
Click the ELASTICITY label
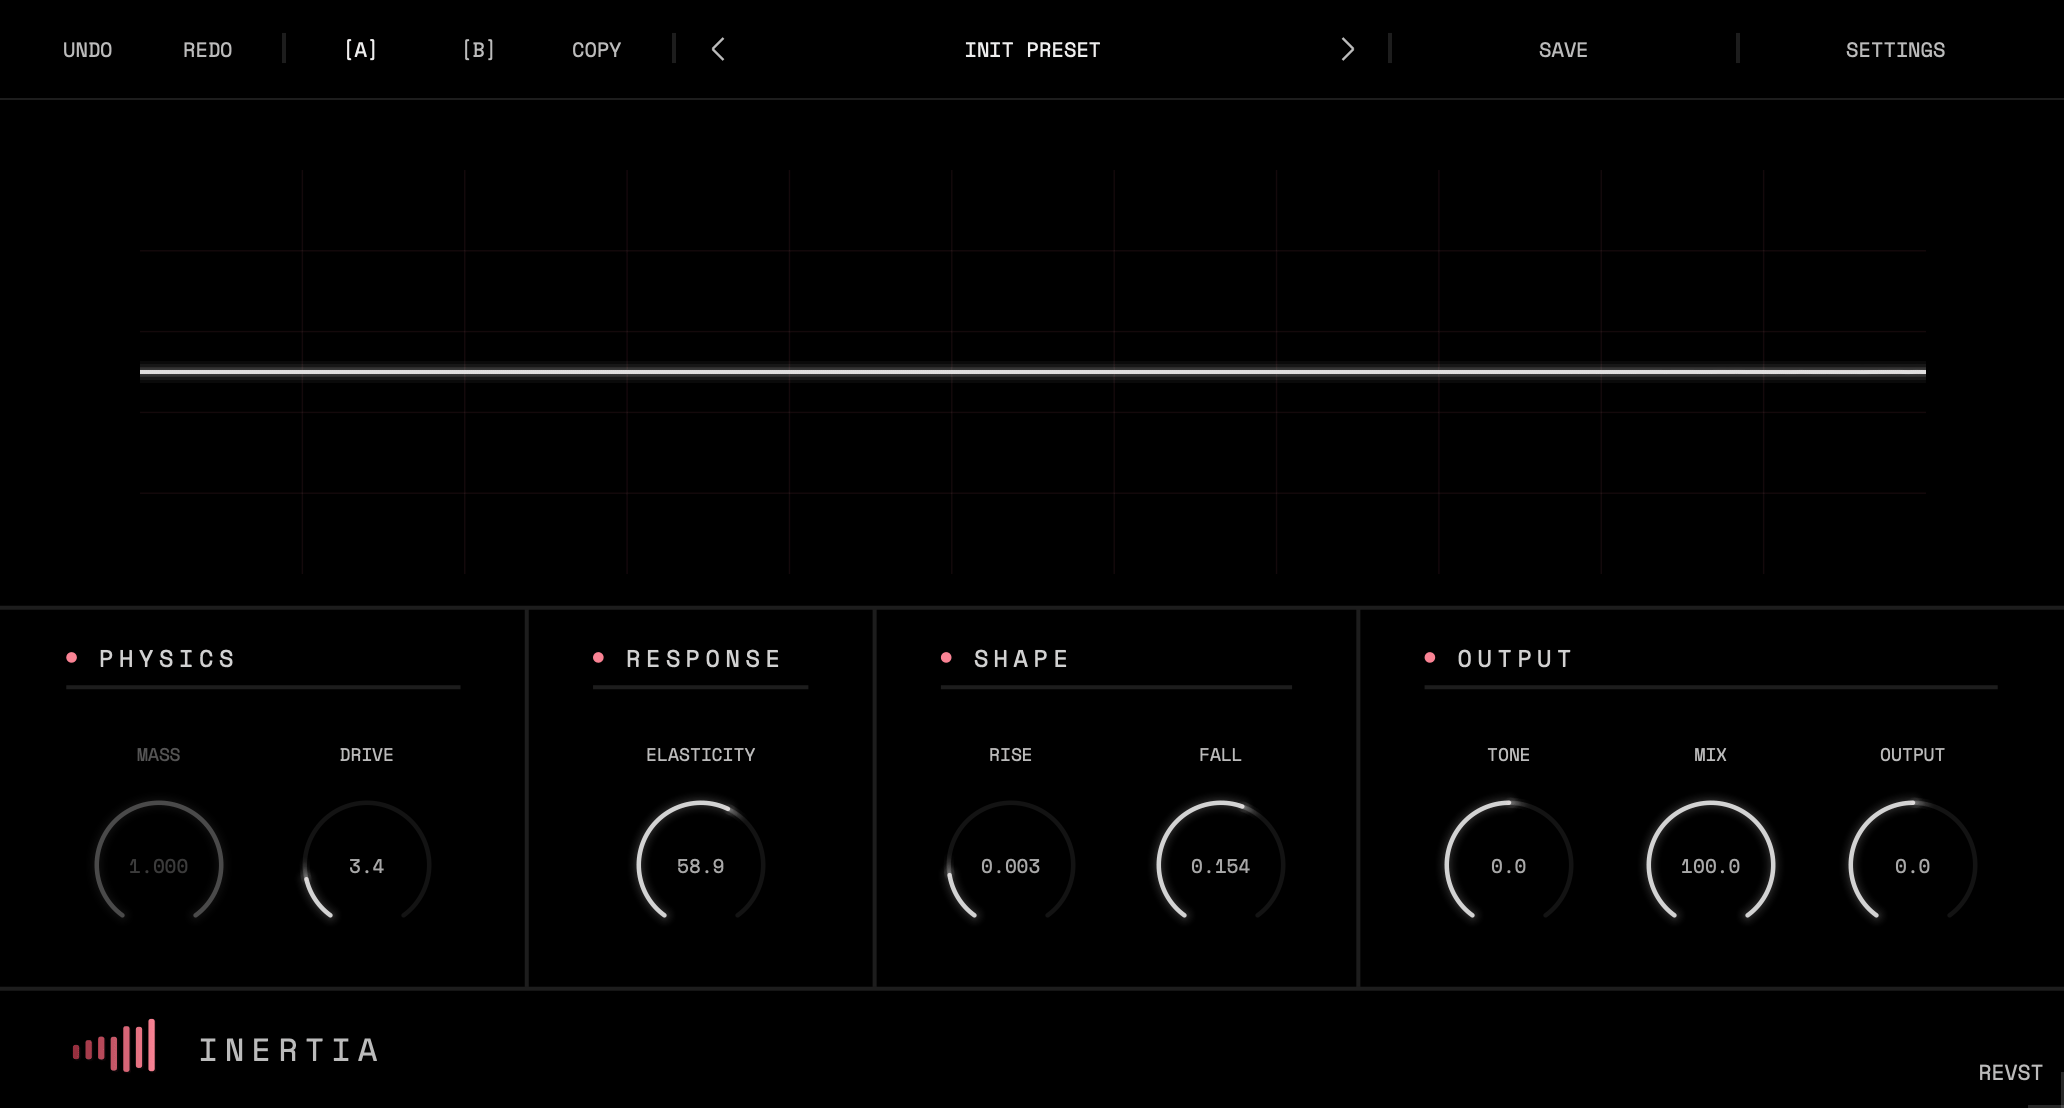tap(700, 755)
